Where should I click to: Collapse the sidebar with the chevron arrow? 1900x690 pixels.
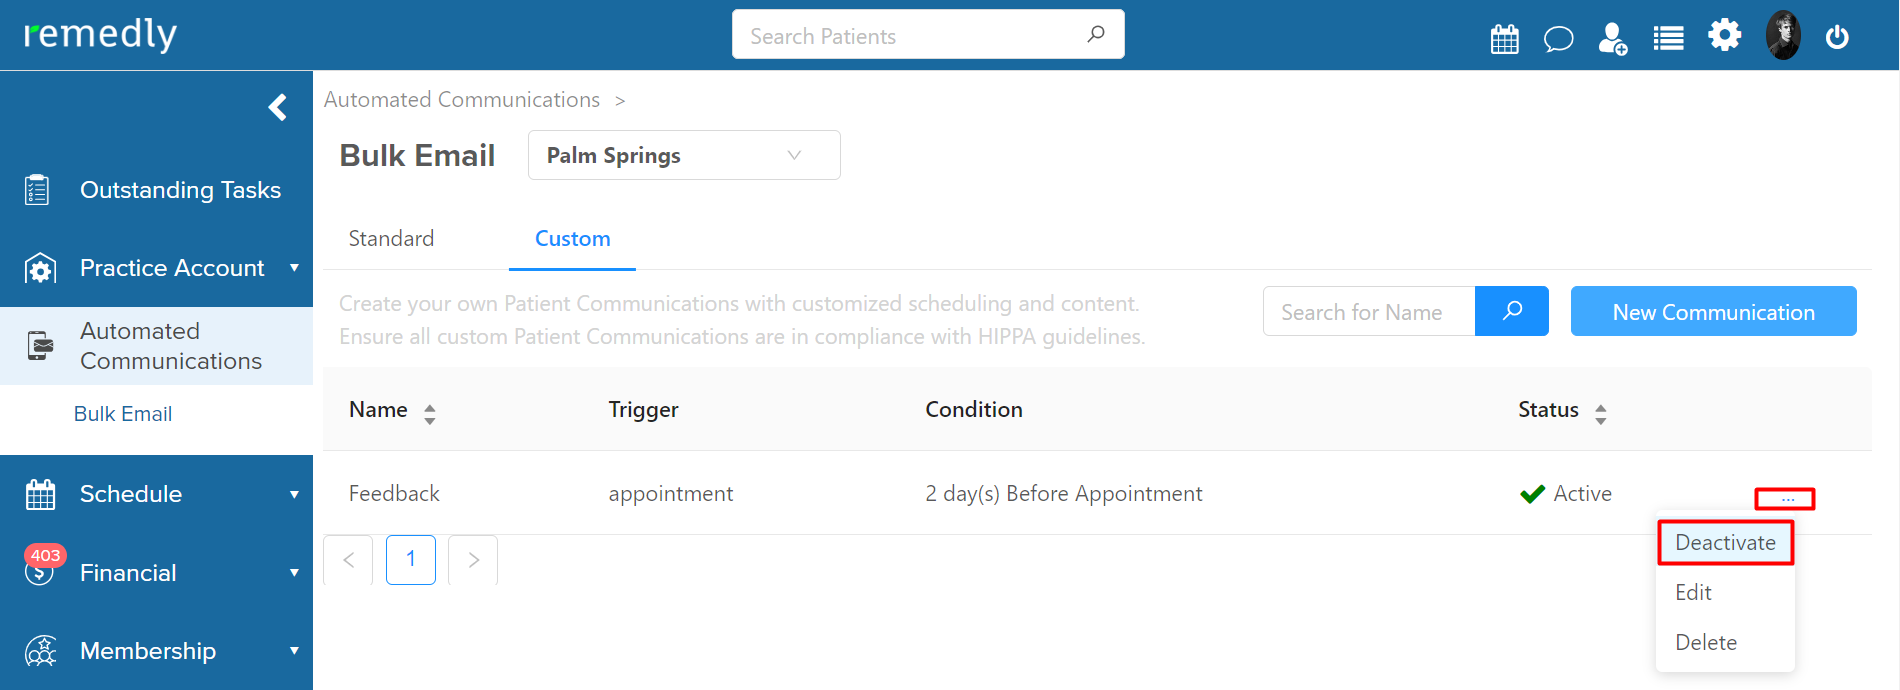point(278,107)
